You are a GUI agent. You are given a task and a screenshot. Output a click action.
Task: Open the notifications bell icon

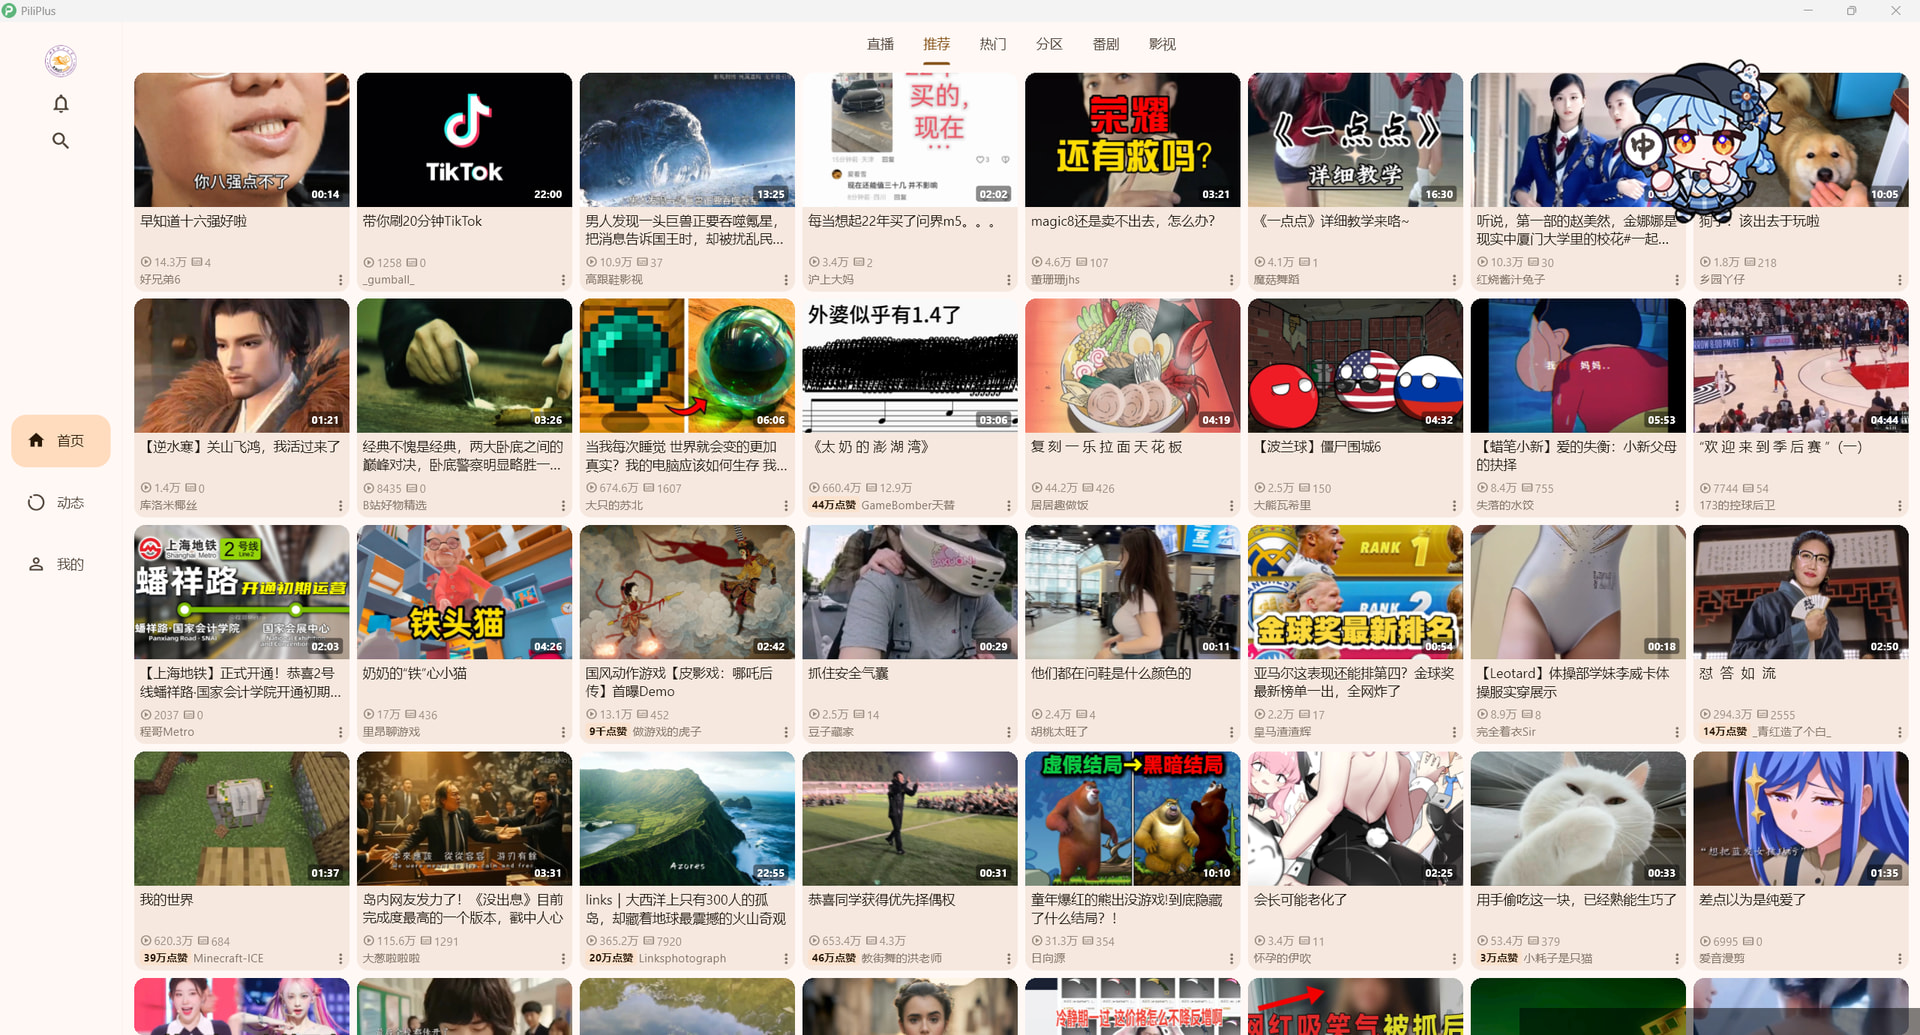61,104
